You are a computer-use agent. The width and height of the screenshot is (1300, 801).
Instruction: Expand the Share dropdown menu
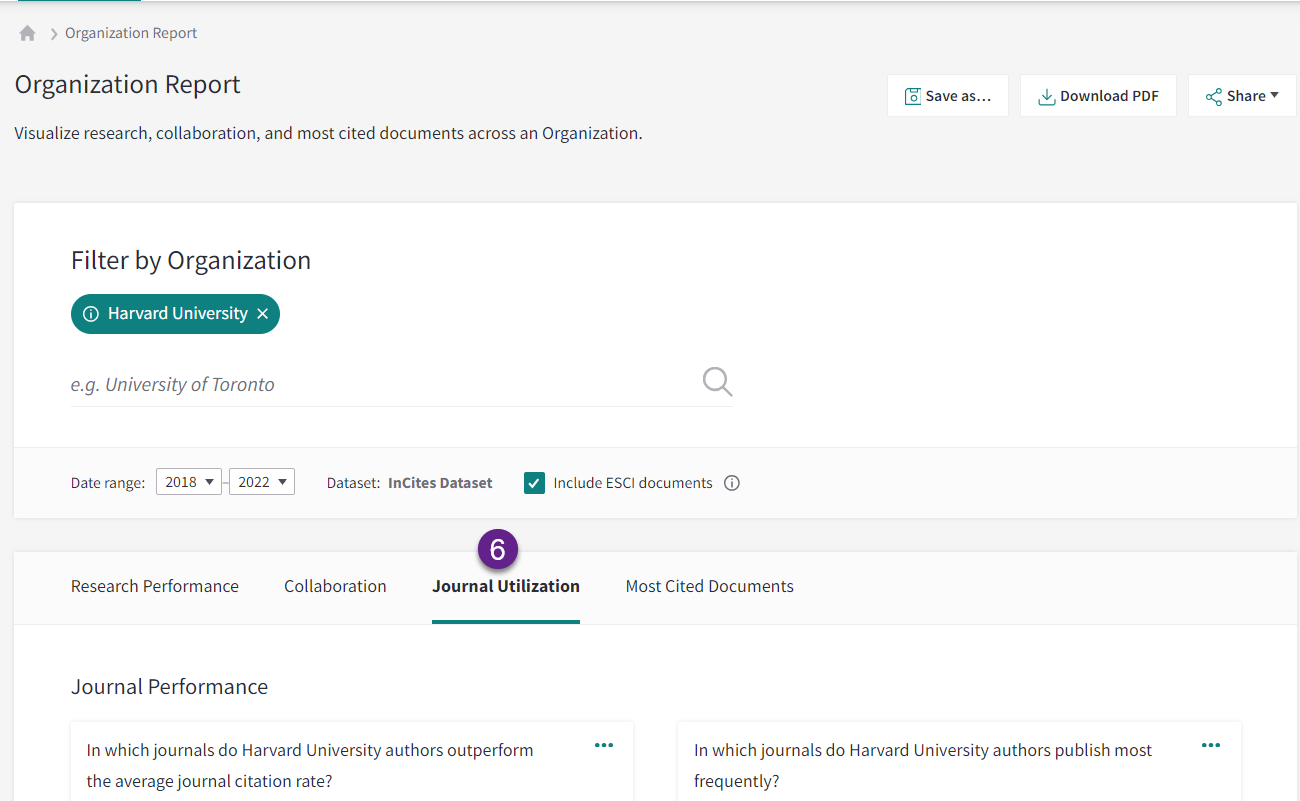click(1242, 96)
